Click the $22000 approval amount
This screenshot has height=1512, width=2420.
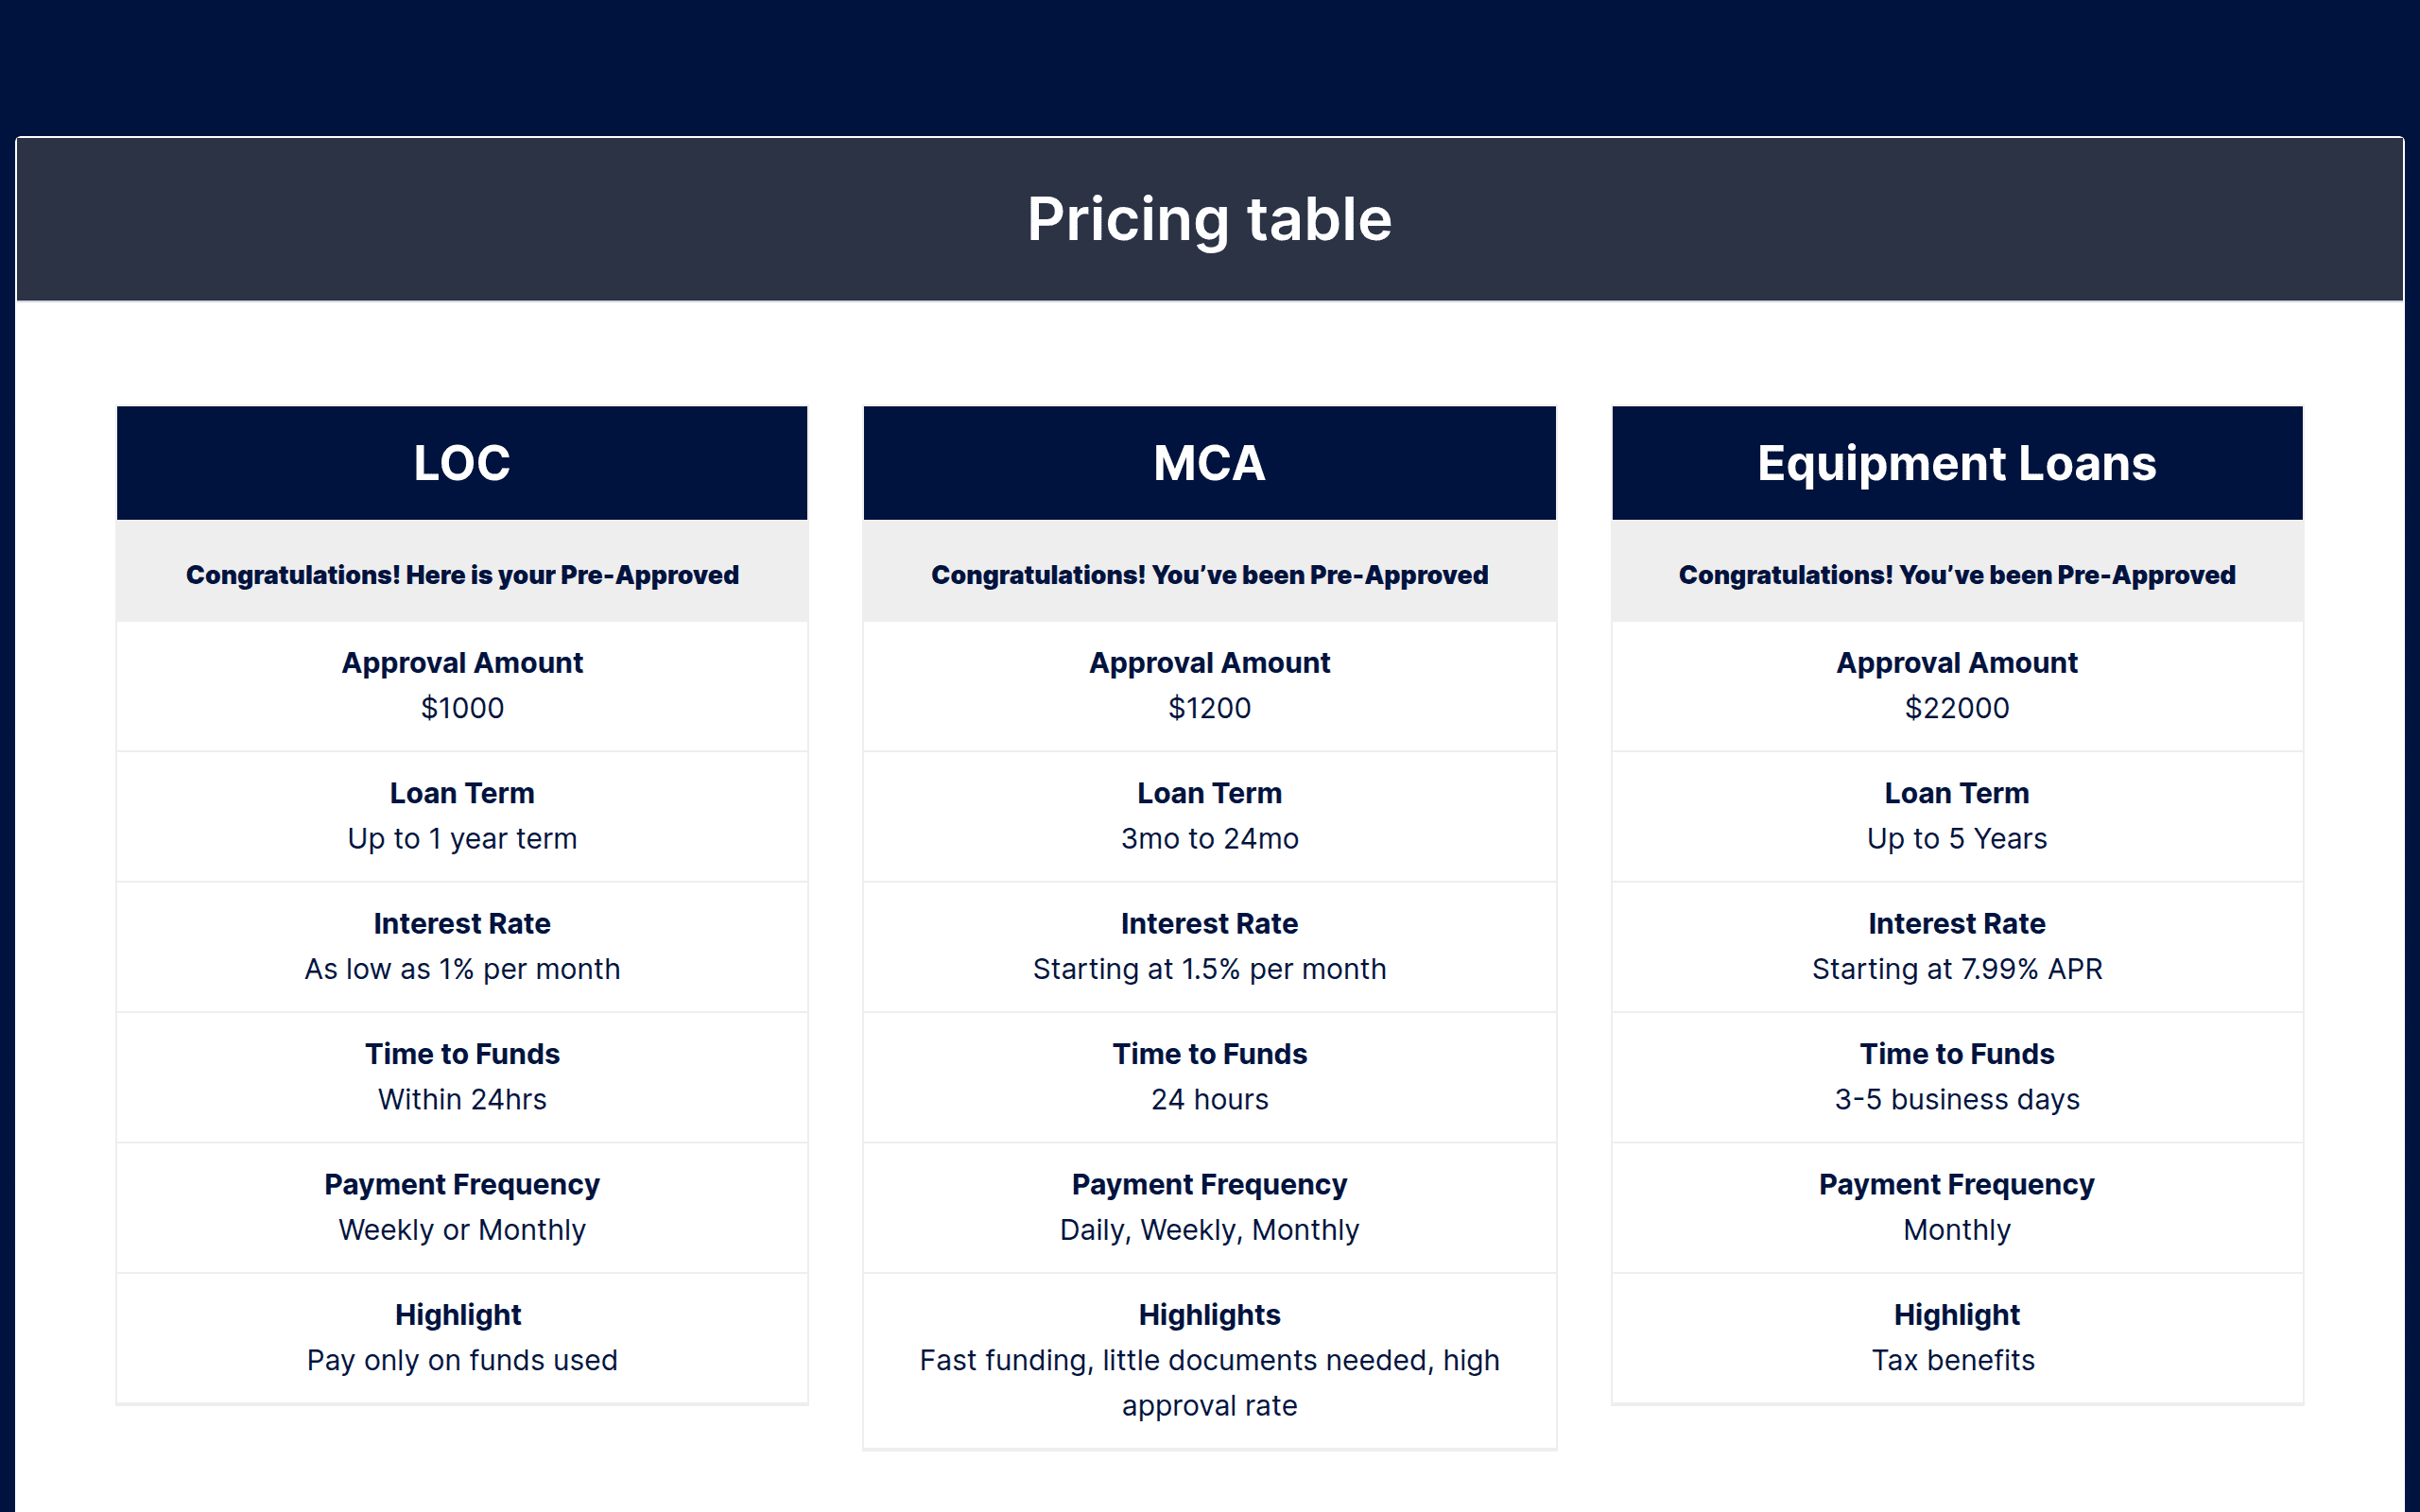1957,708
